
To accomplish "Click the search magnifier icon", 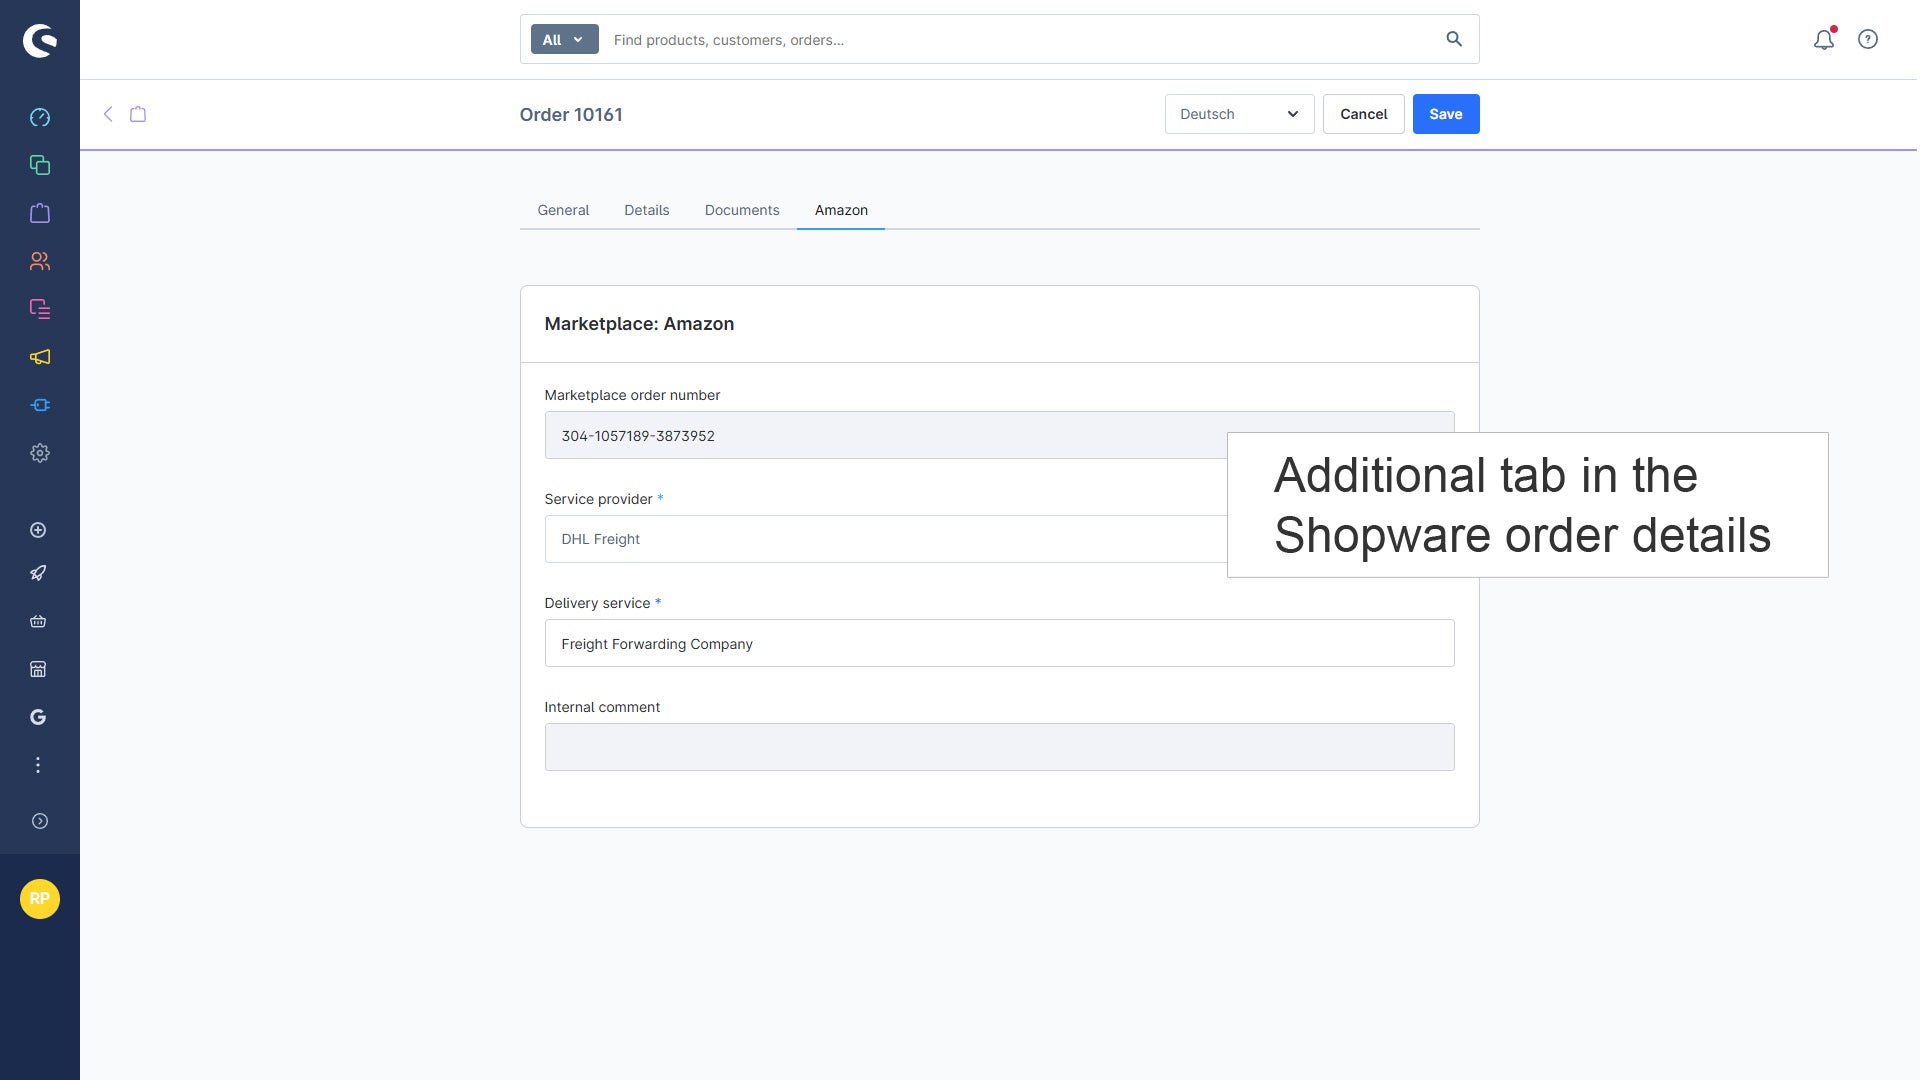I will pos(1454,39).
